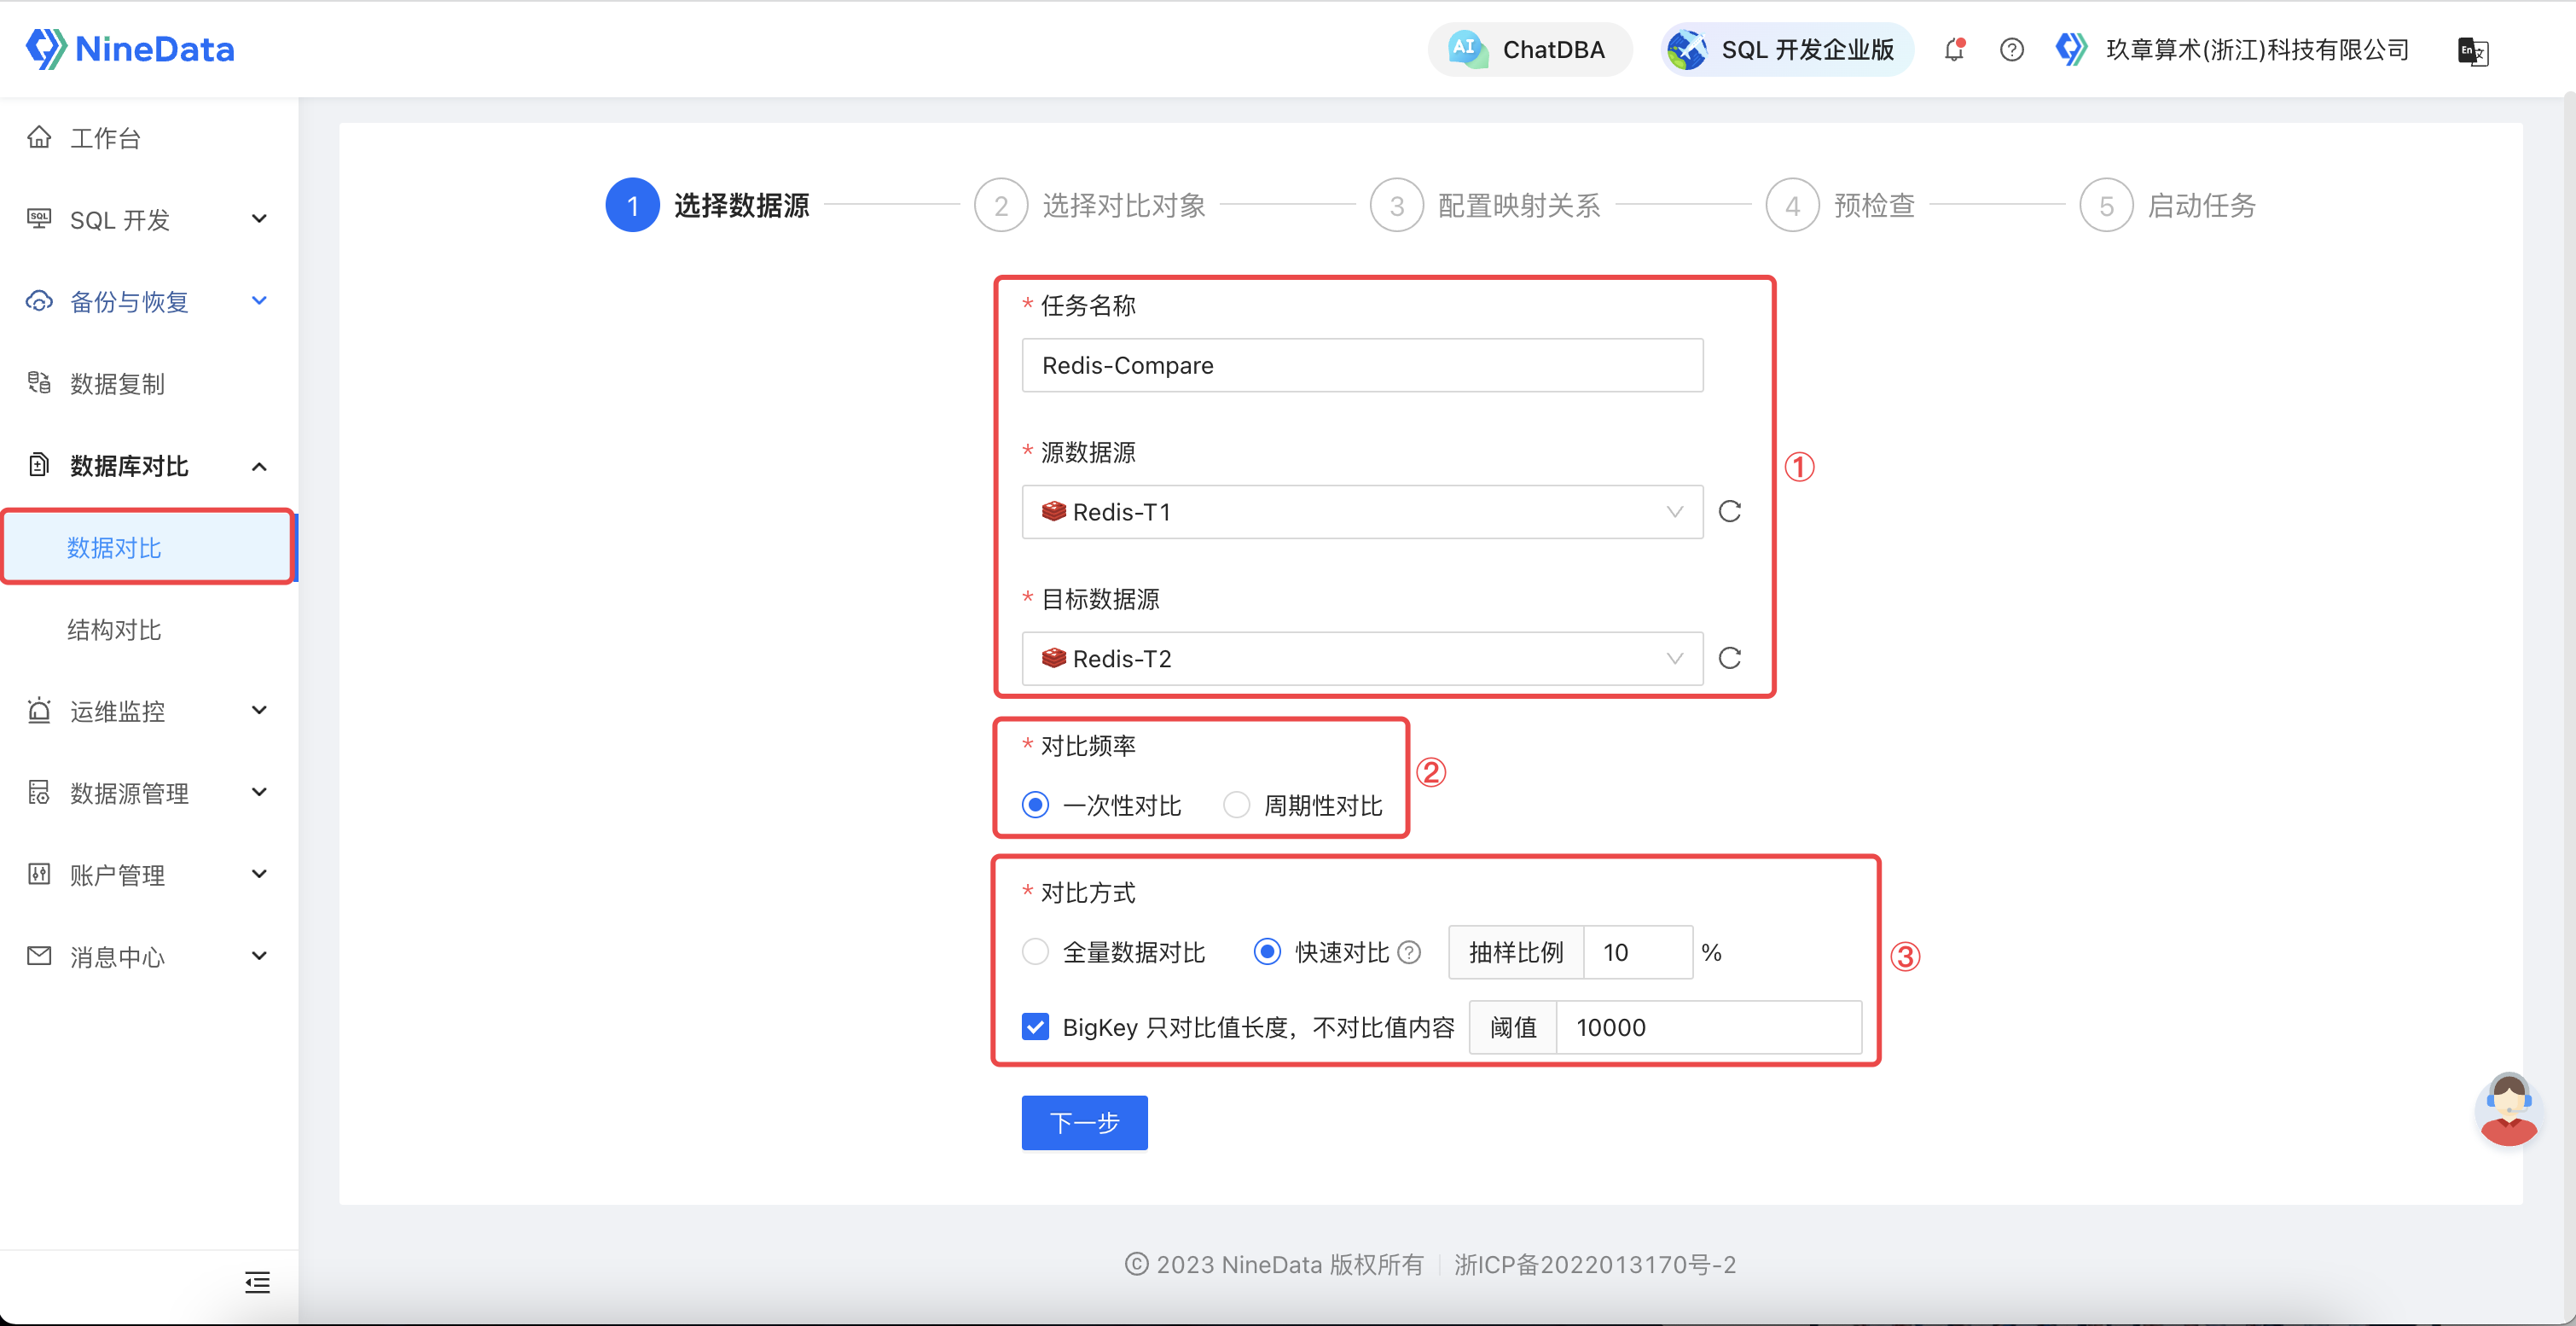
Task: Go to 数据复制 in the sidebar
Action: pyautogui.click(x=117, y=383)
